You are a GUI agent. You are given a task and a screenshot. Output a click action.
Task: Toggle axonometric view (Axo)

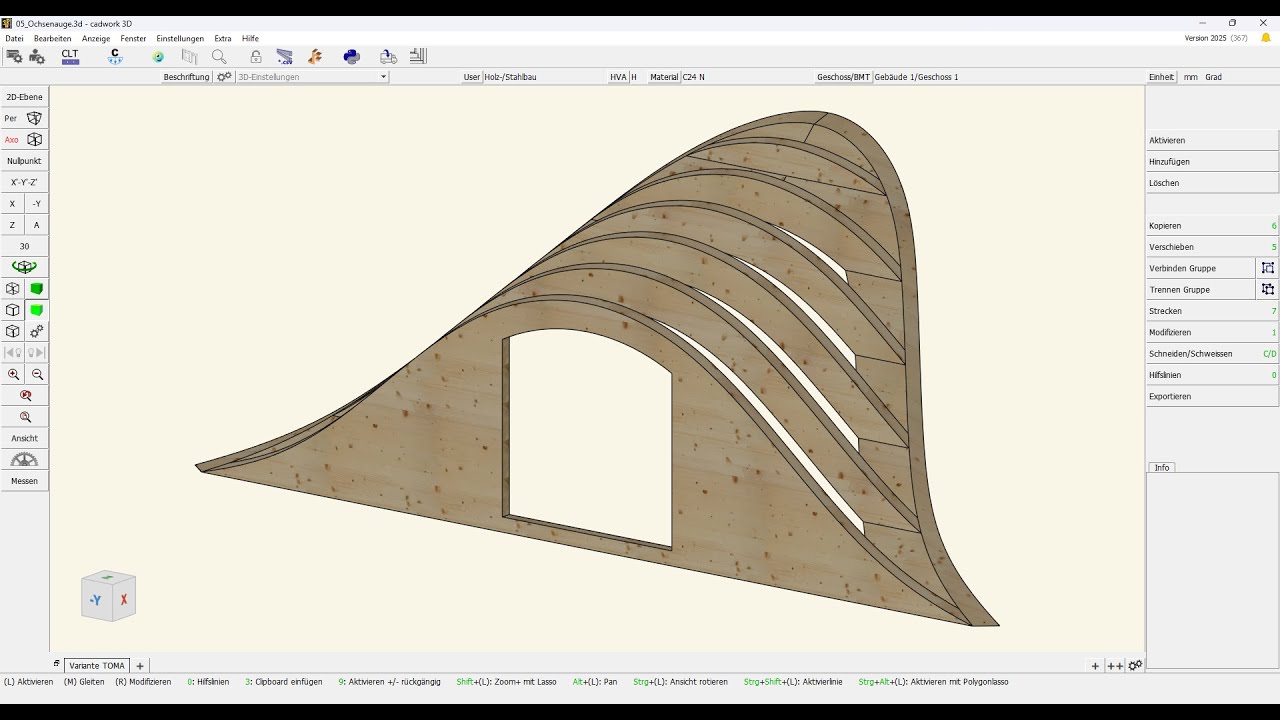(x=25, y=140)
